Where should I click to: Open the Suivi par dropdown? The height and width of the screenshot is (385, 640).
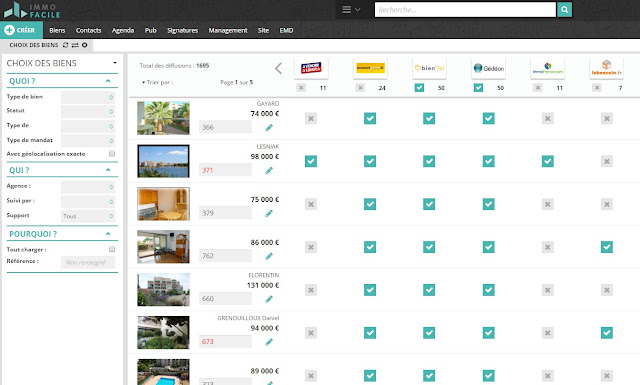click(88, 201)
